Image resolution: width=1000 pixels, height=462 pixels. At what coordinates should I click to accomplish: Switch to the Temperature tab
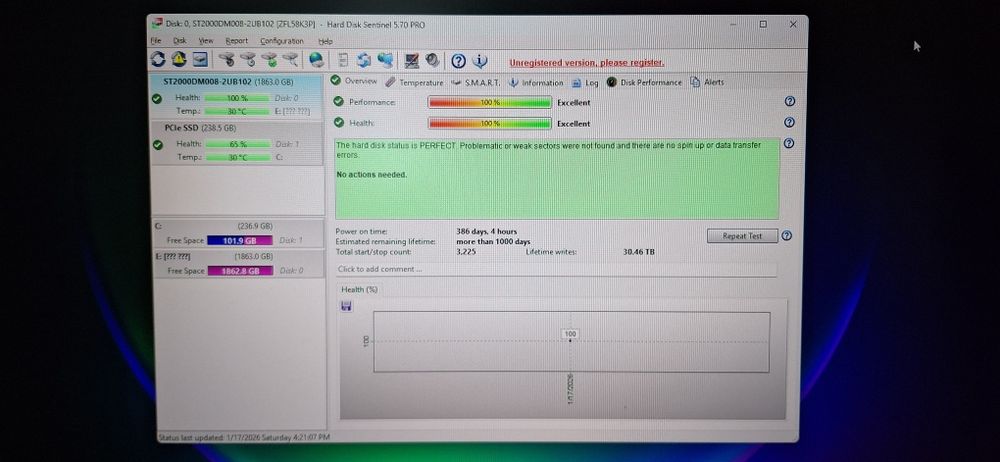click(x=415, y=82)
